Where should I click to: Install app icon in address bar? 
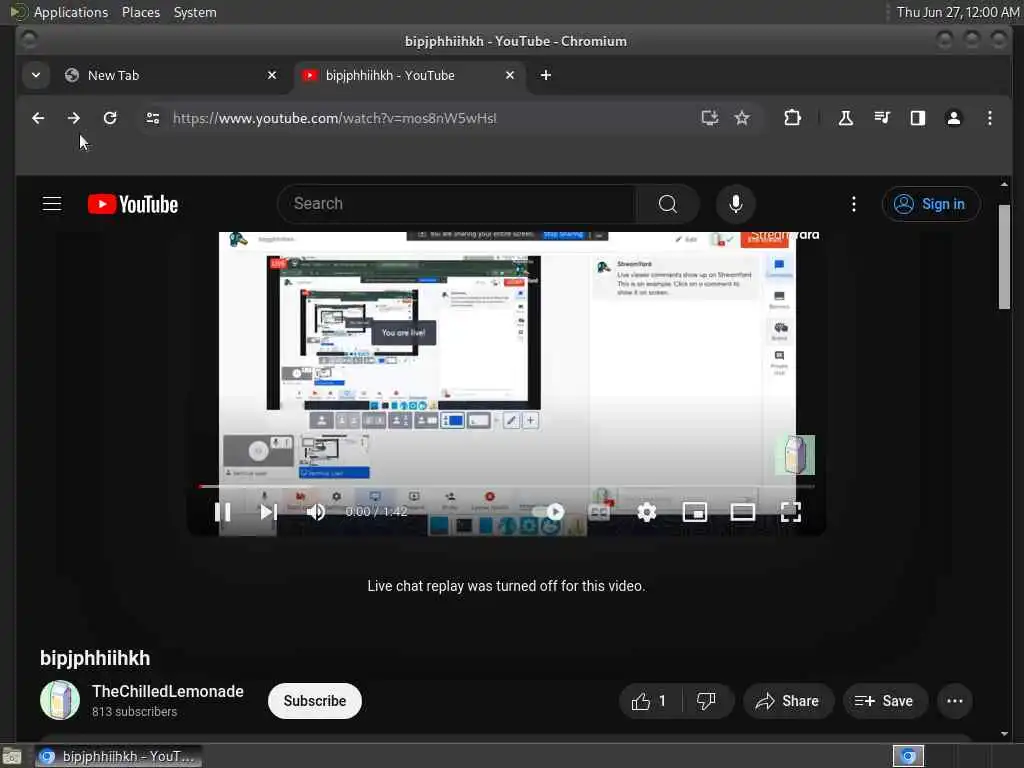710,118
